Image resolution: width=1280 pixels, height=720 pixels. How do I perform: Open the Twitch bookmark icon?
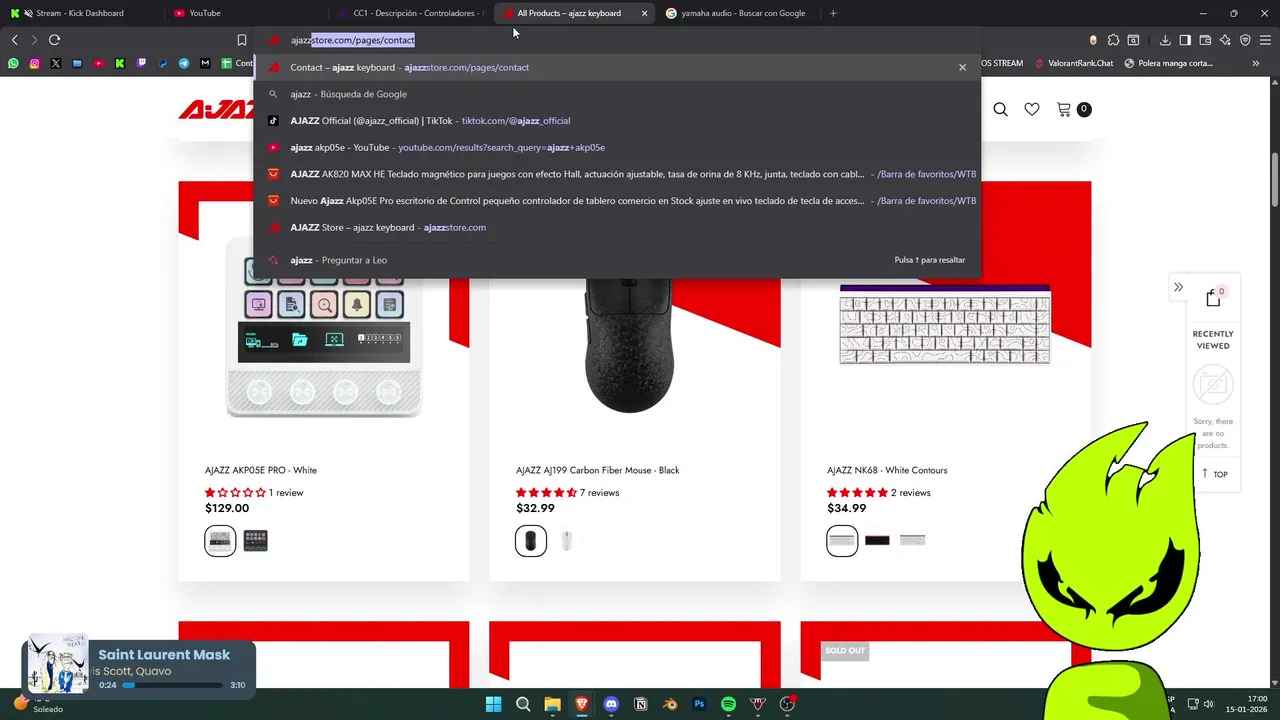click(141, 63)
